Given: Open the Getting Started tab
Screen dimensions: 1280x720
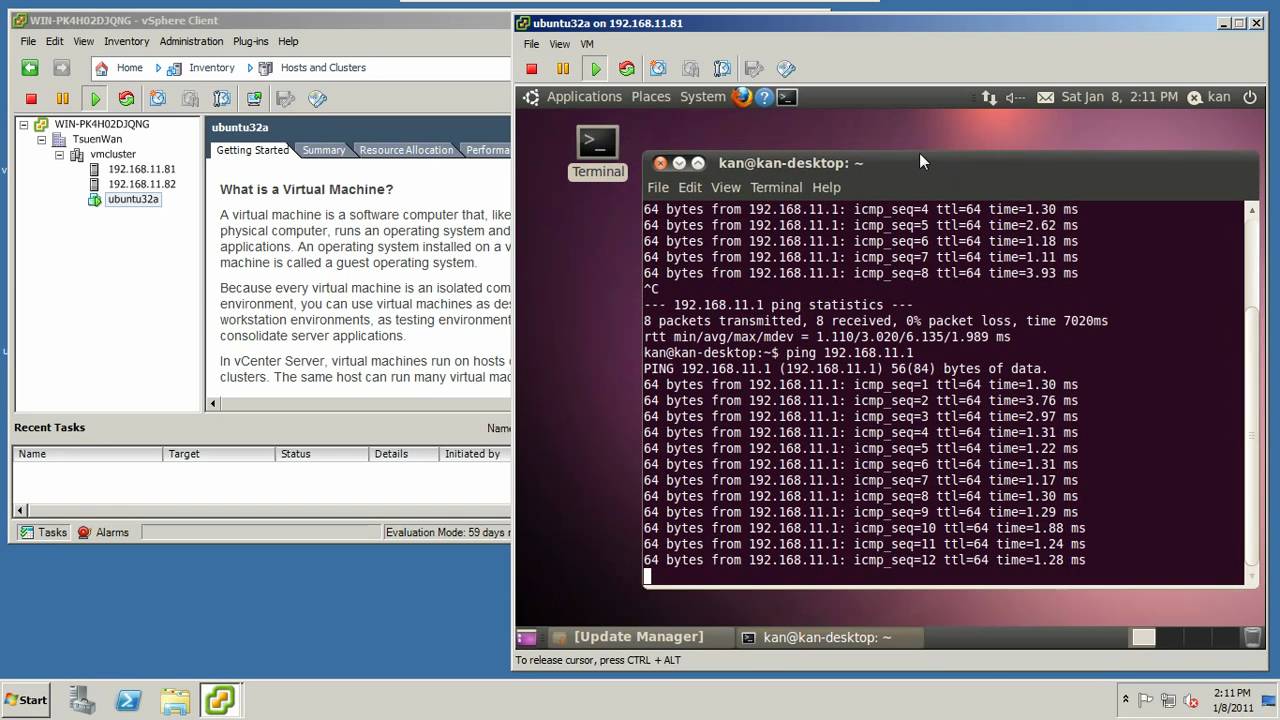Looking at the screenshot, I should (252, 150).
